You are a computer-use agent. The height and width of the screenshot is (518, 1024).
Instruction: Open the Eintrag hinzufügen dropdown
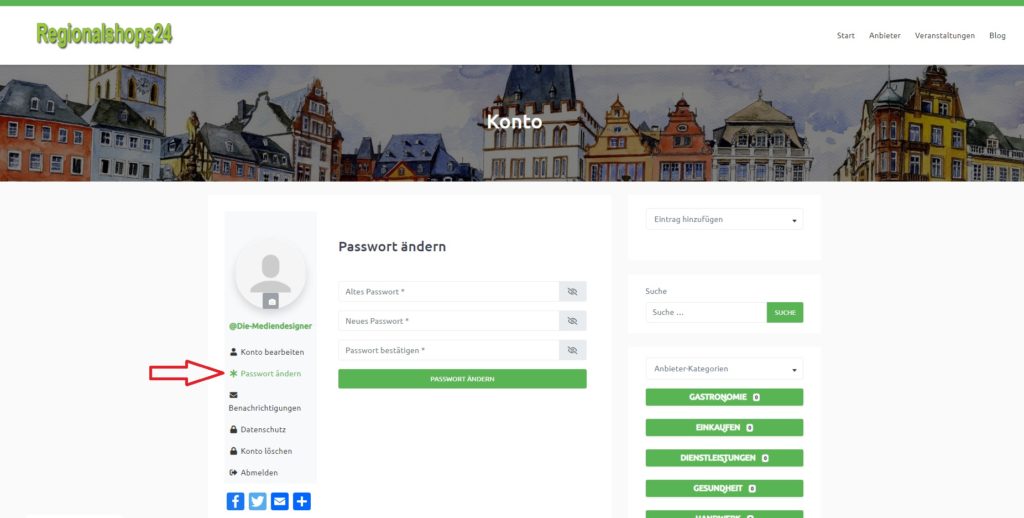coord(724,219)
